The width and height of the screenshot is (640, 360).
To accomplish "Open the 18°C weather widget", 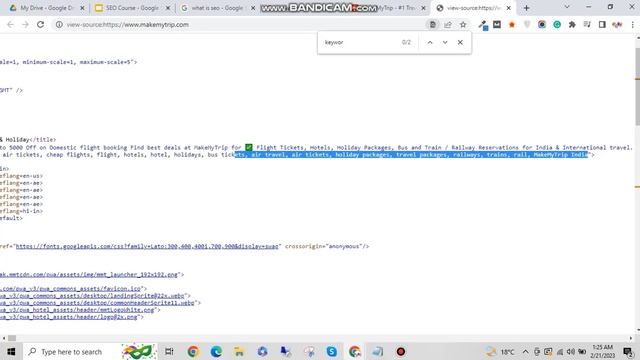I will click(x=500, y=352).
